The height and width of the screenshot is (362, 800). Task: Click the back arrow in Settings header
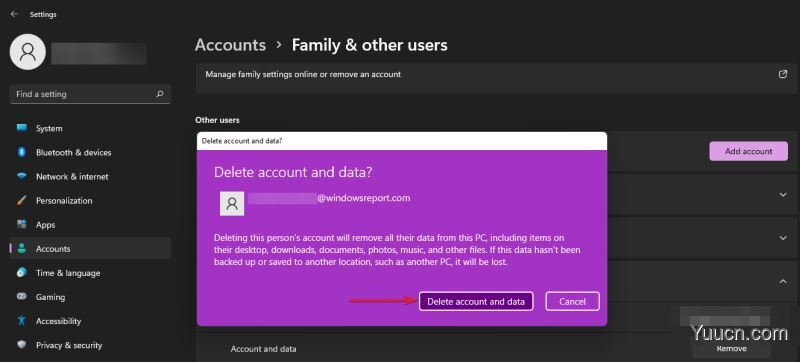pyautogui.click(x=14, y=14)
